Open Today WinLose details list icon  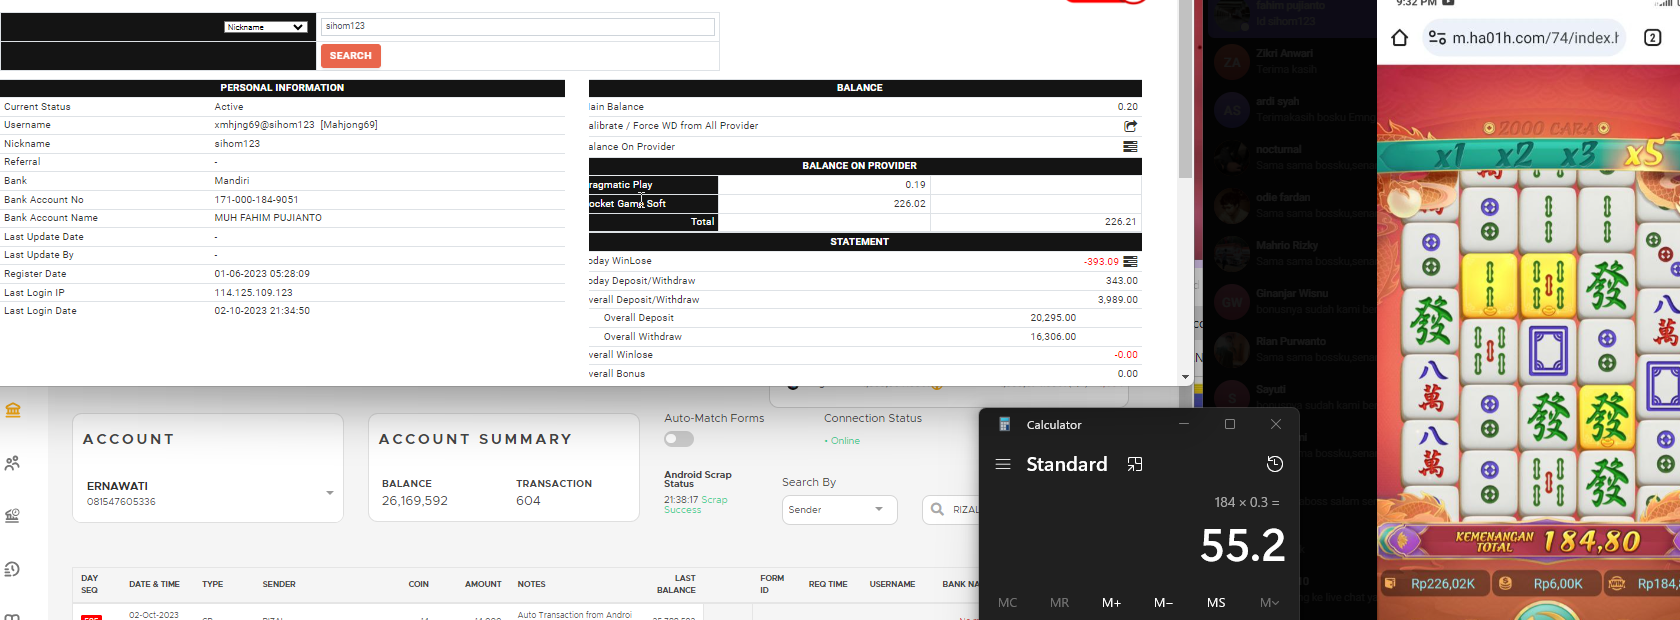(1130, 261)
